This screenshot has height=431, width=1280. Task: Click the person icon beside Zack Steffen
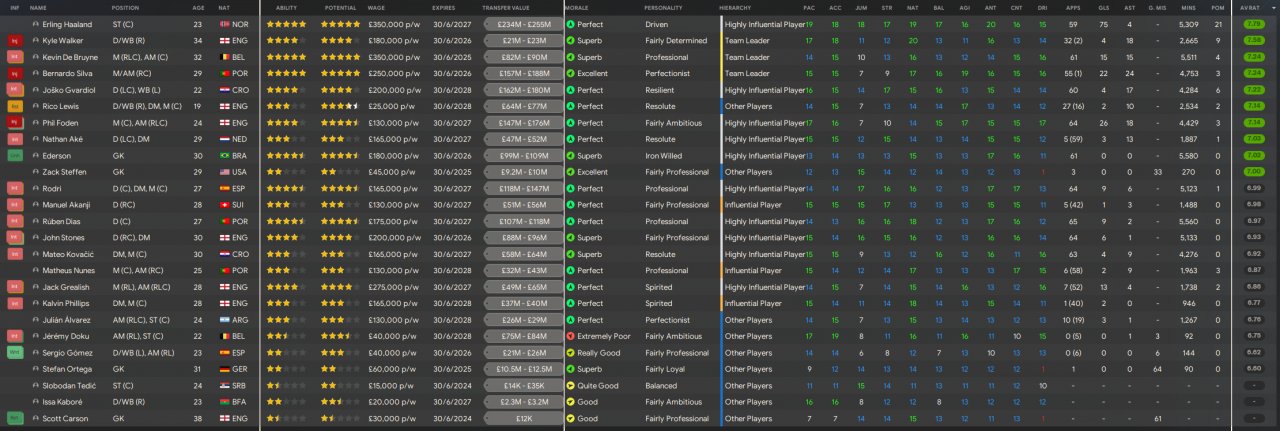coord(36,172)
